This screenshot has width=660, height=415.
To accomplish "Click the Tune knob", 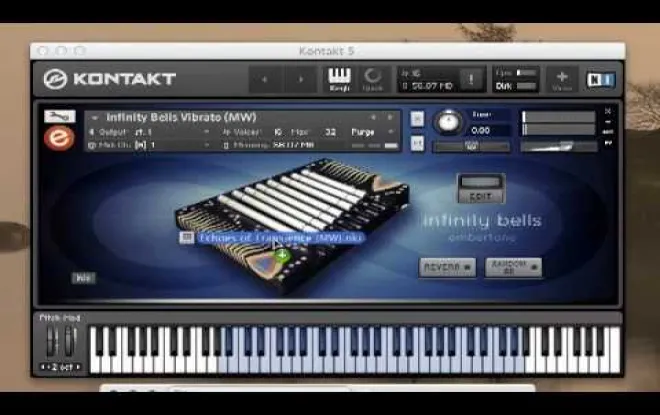I will click(x=448, y=122).
